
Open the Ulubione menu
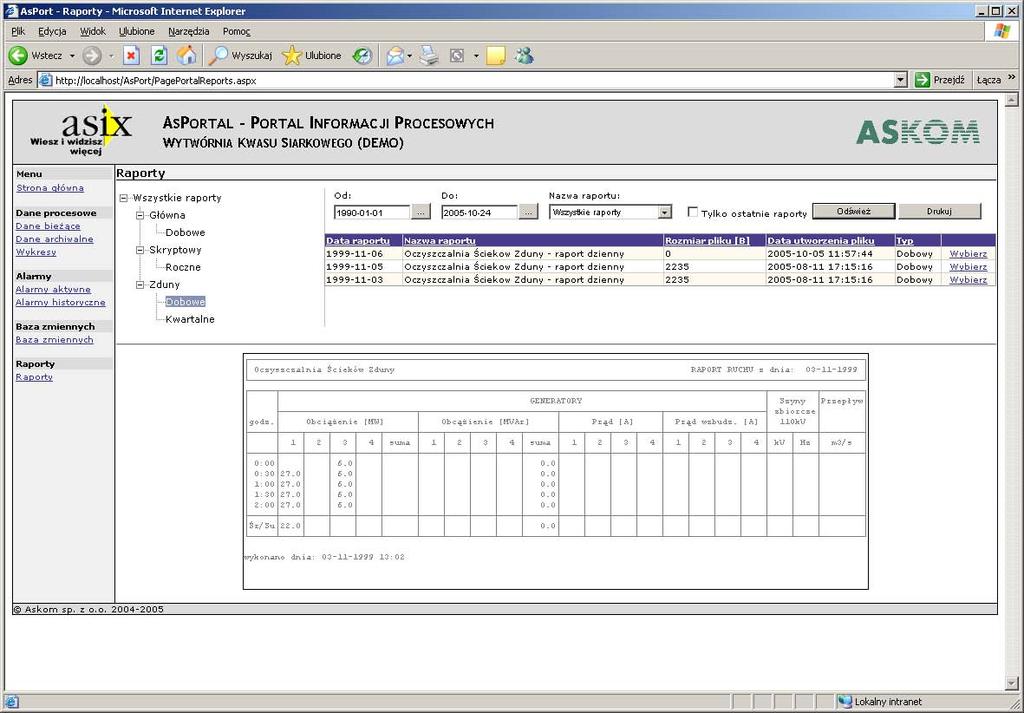(136, 31)
